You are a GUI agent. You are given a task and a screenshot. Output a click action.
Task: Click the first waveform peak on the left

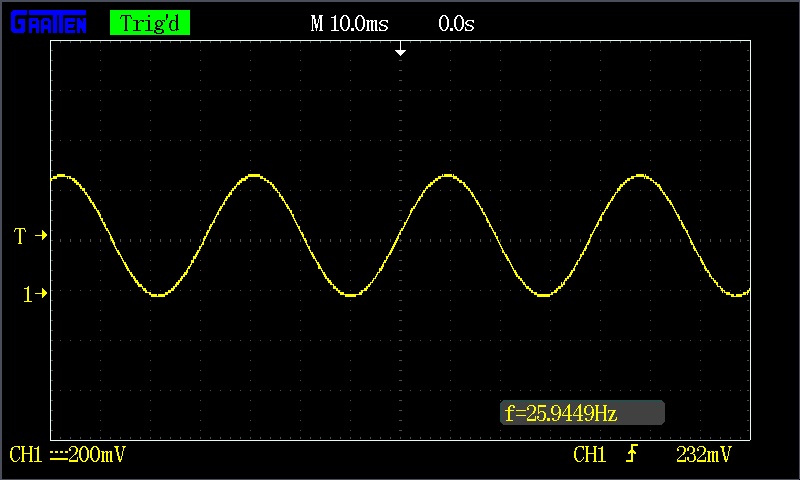[x=63, y=175]
